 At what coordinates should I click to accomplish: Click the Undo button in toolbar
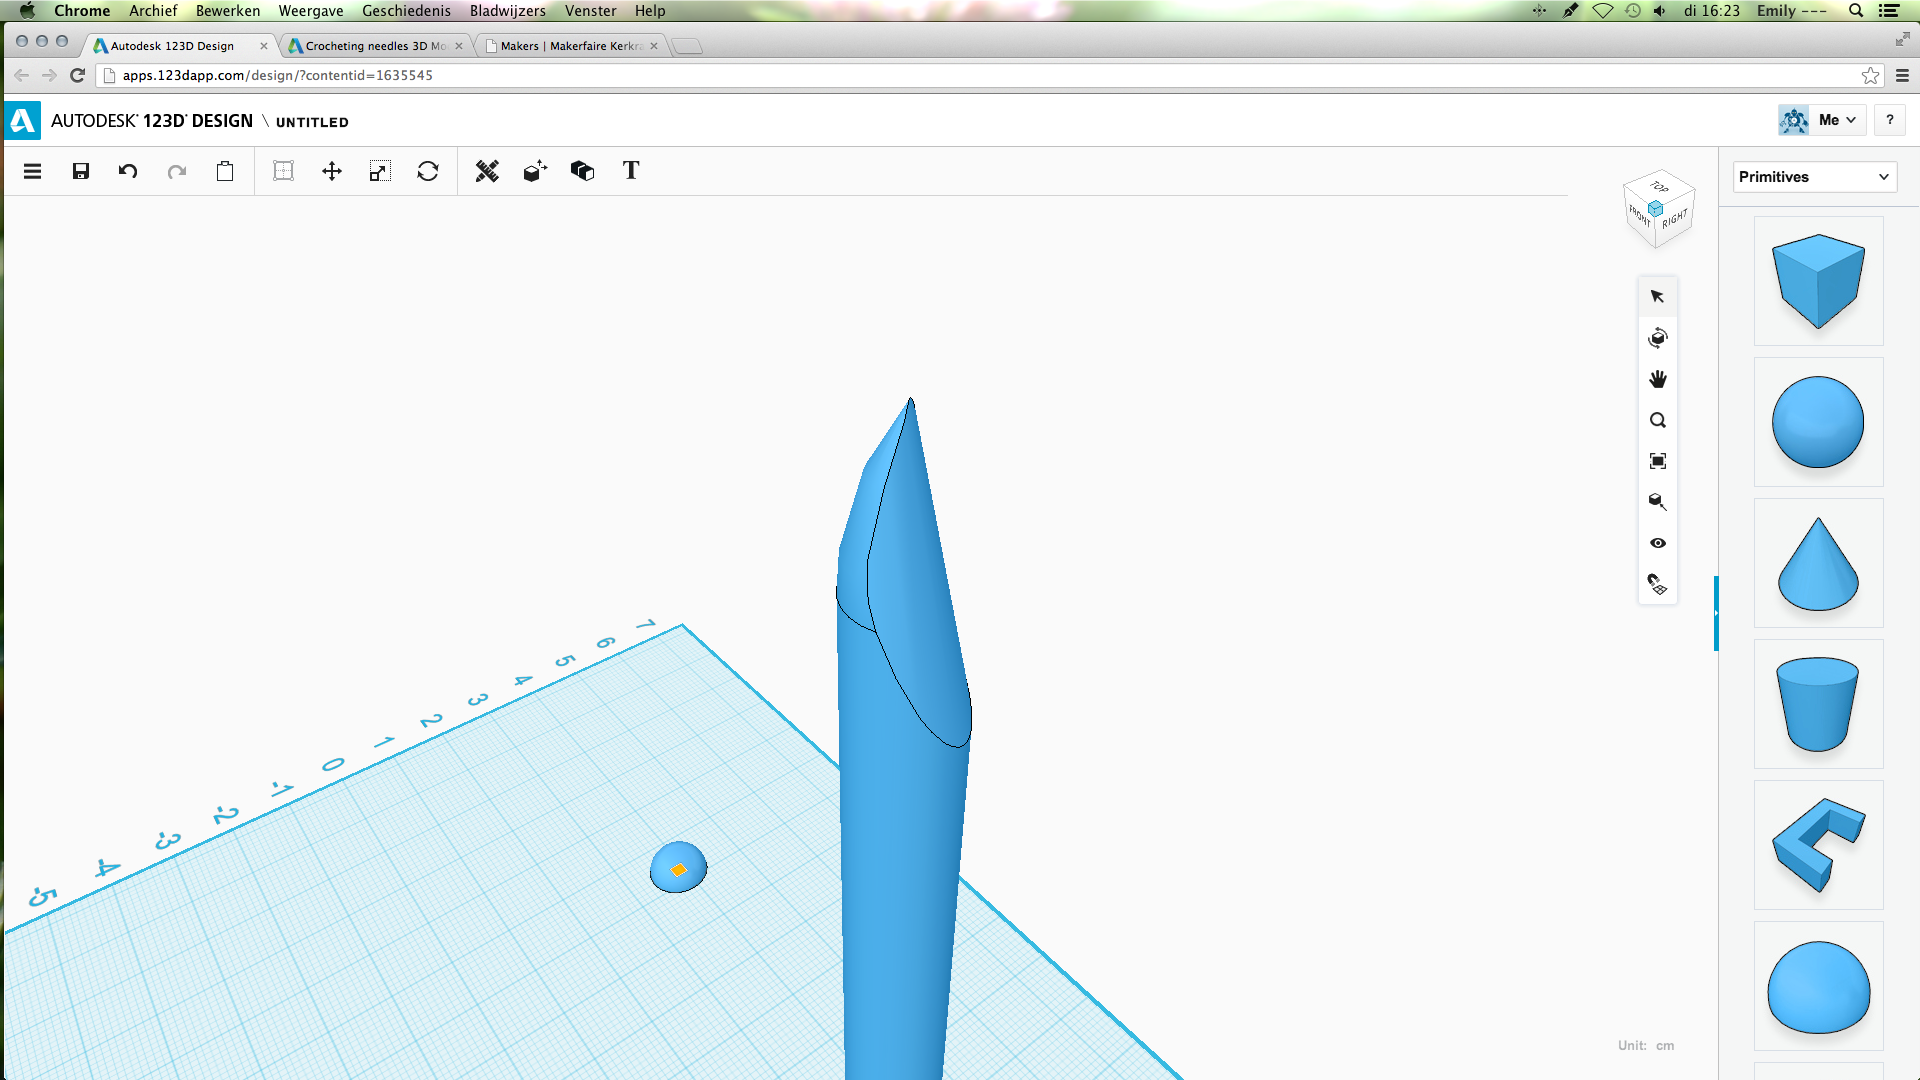coord(128,170)
